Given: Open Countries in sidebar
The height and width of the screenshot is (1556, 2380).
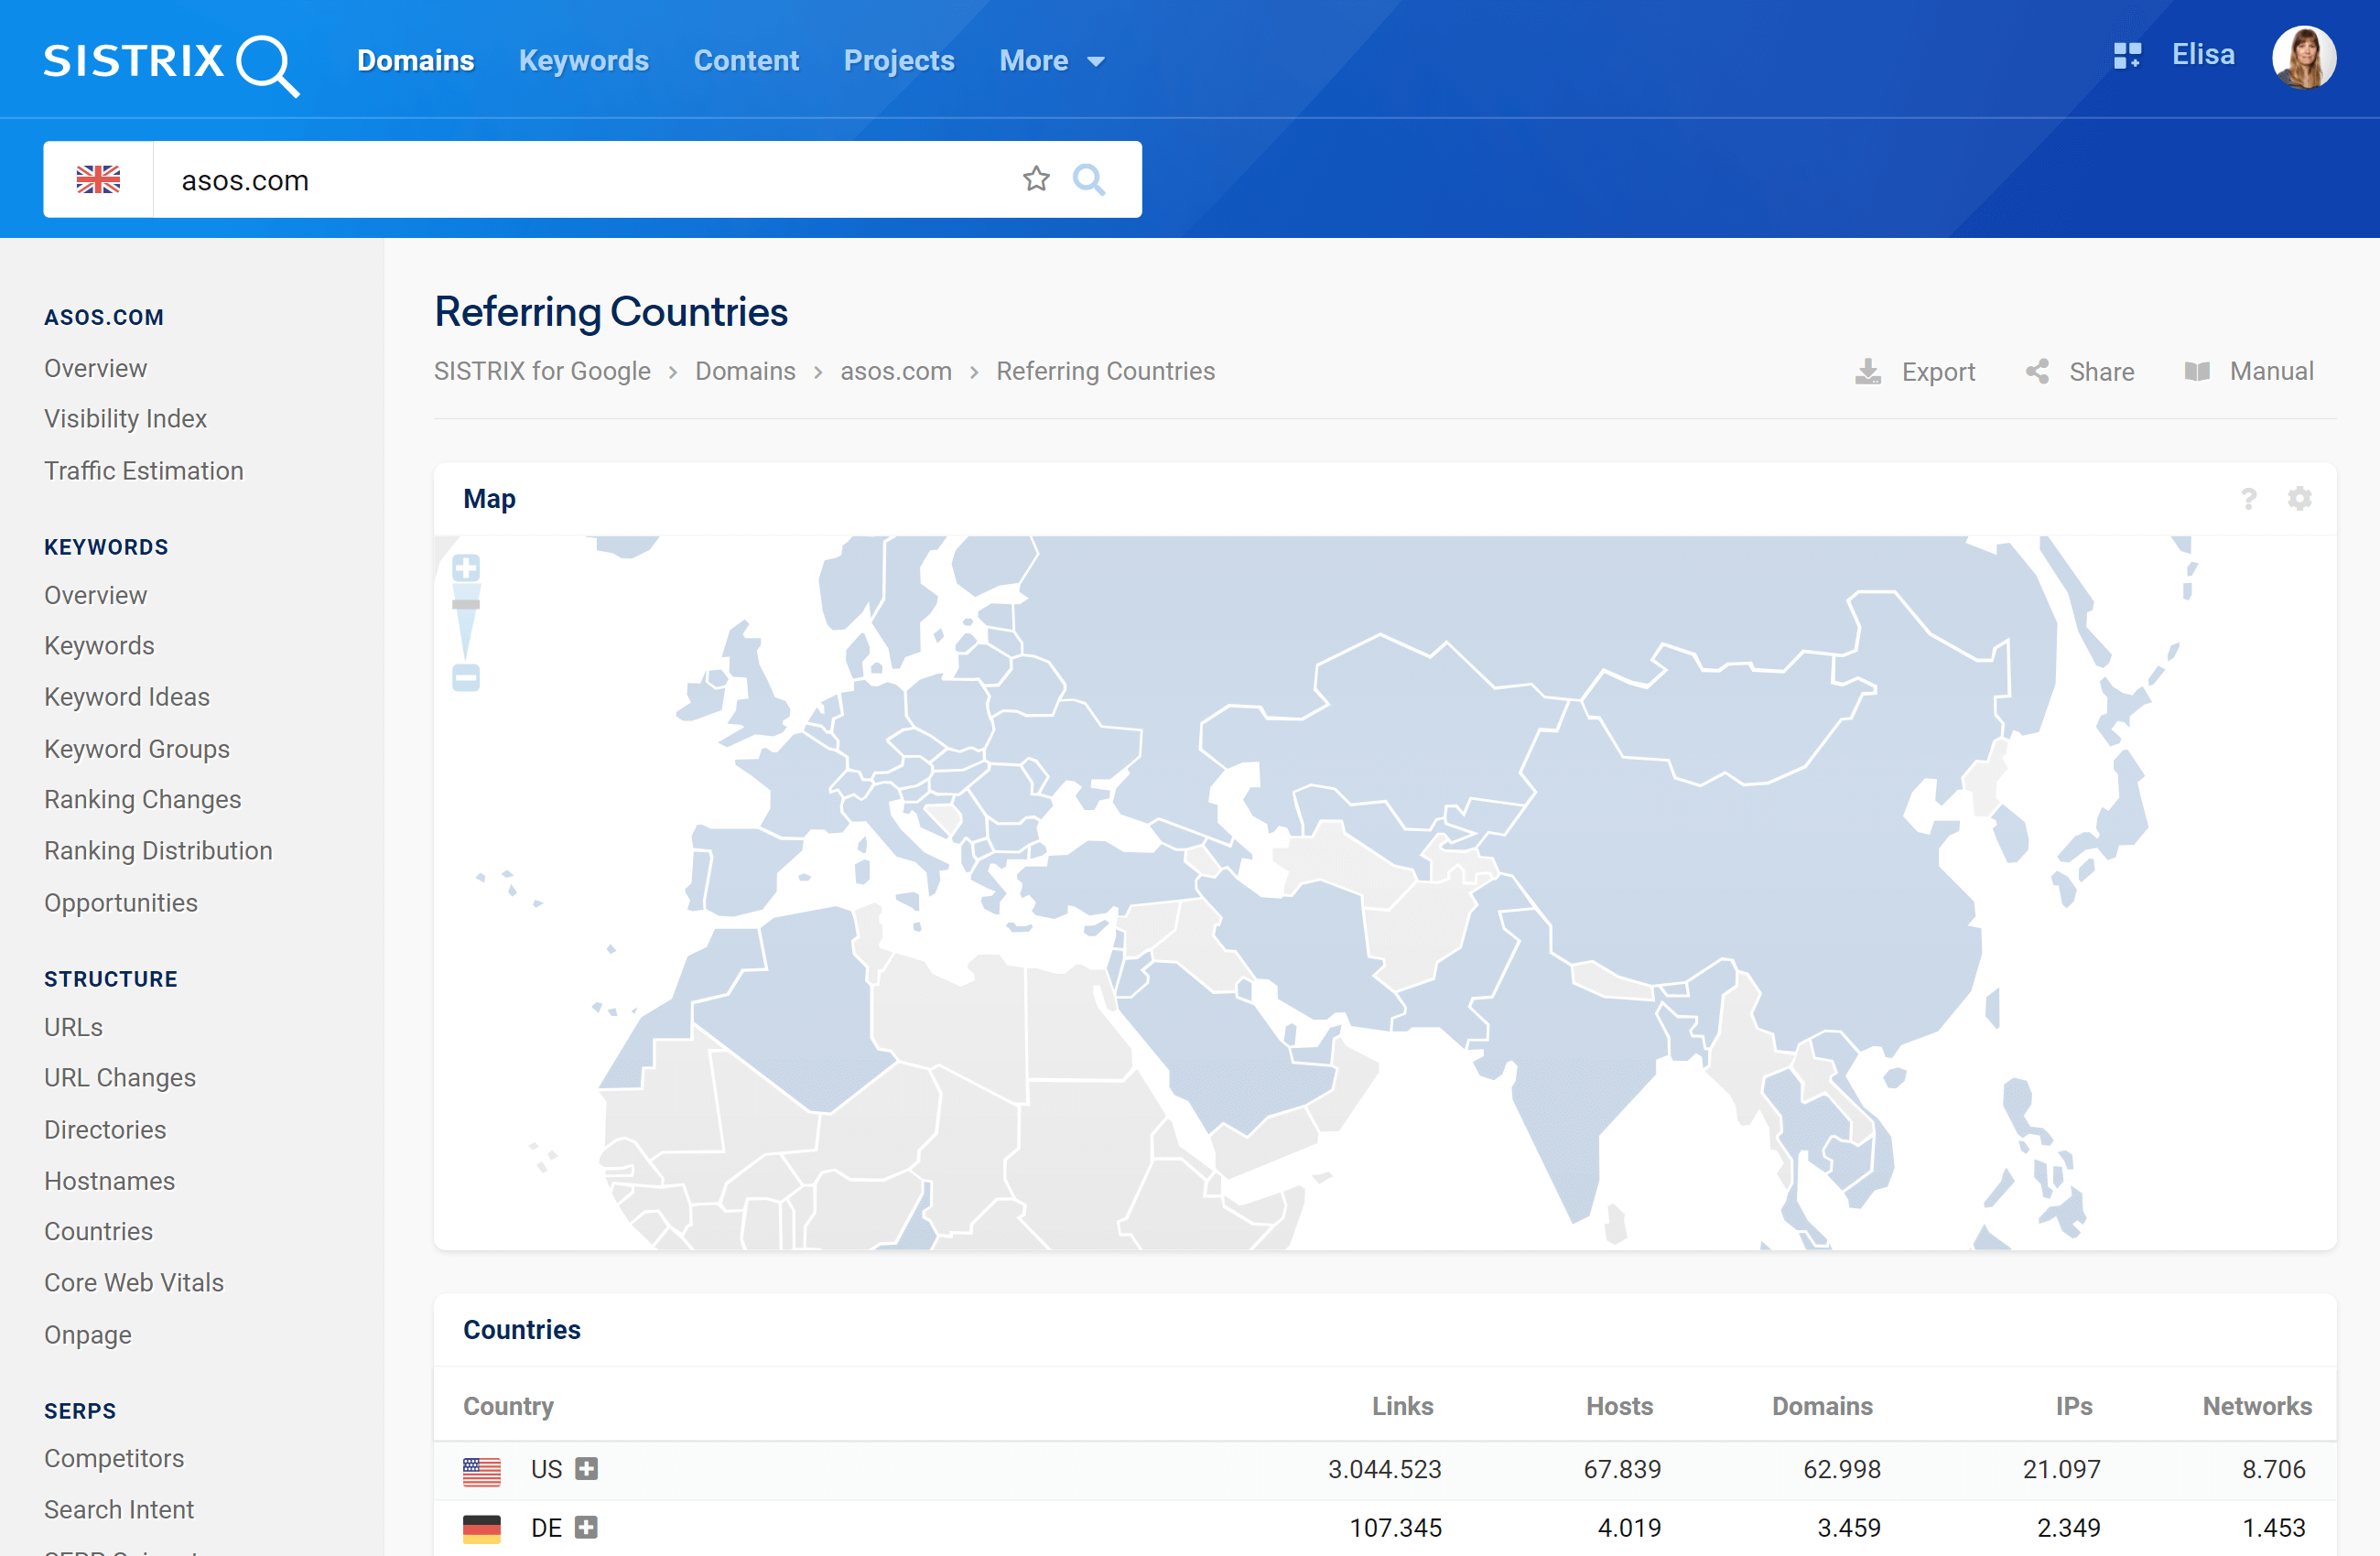Looking at the screenshot, I should (99, 1232).
